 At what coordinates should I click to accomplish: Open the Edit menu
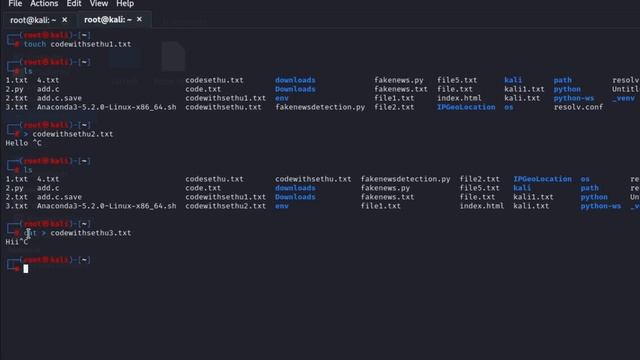(74, 4)
